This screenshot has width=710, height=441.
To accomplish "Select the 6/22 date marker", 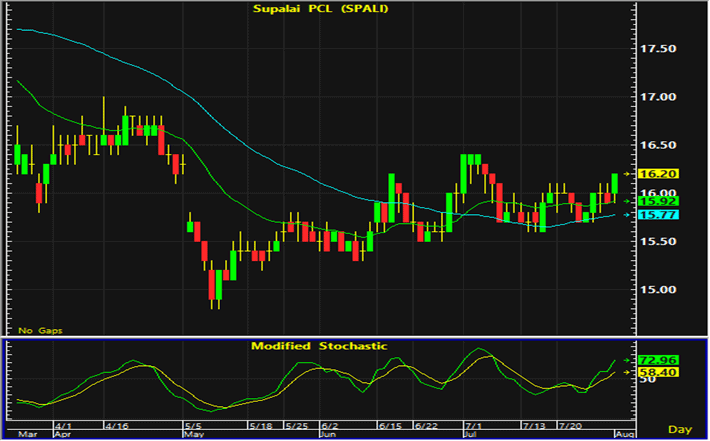I will 426,426.
